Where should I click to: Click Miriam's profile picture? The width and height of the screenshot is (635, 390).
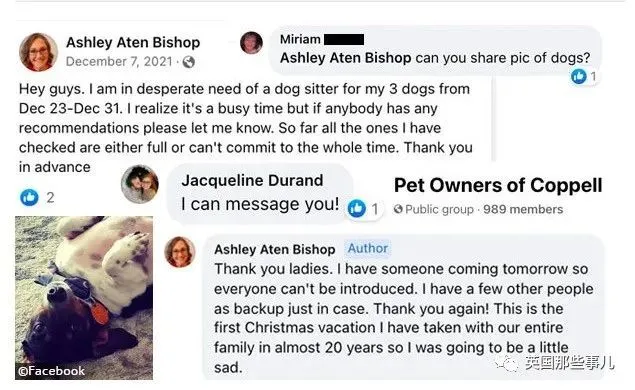point(251,43)
